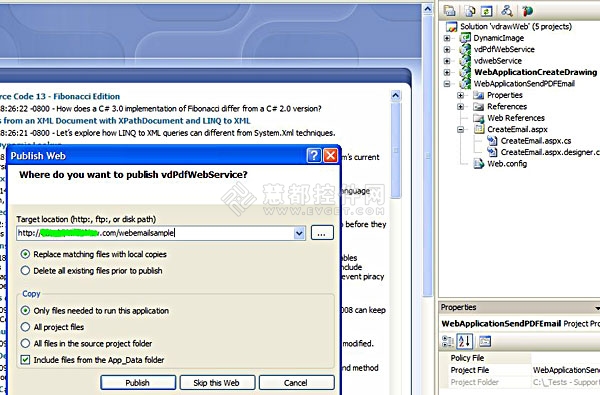
Task: Click the last Solution Explorer toolbar icon
Action: click(527, 11)
